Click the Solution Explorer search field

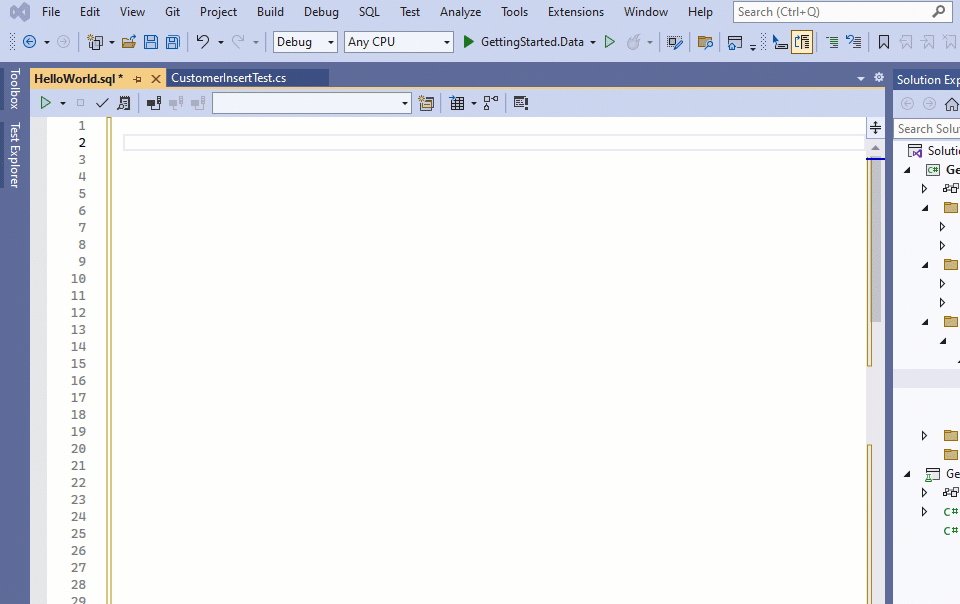927,129
